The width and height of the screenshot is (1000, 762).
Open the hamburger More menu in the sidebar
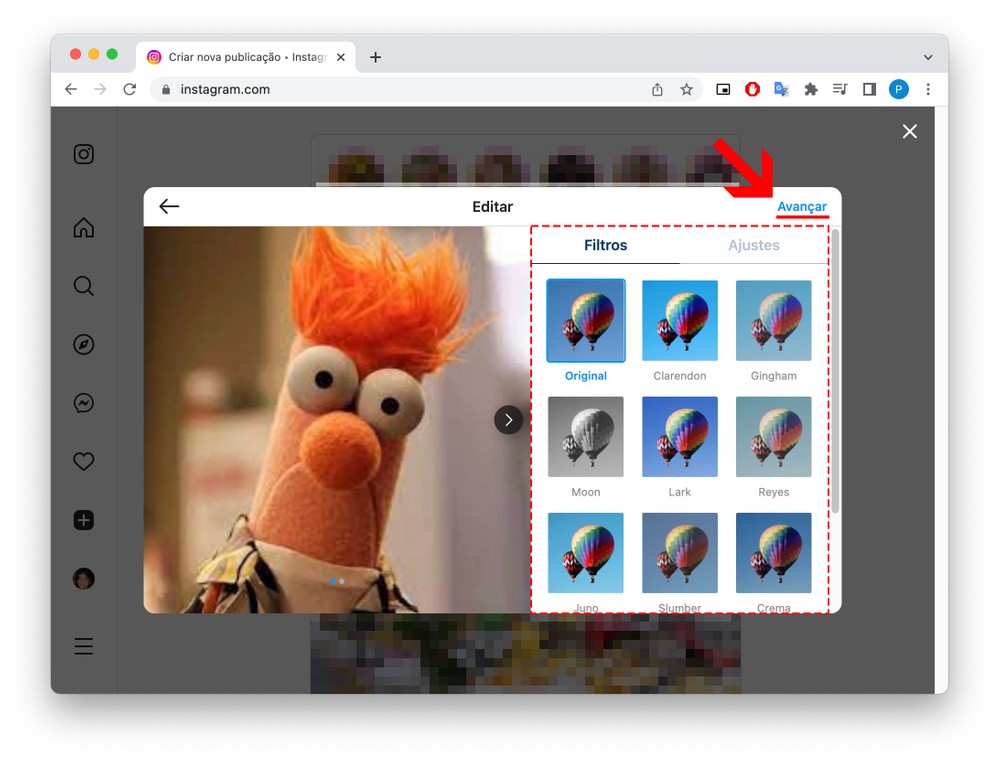click(84, 646)
